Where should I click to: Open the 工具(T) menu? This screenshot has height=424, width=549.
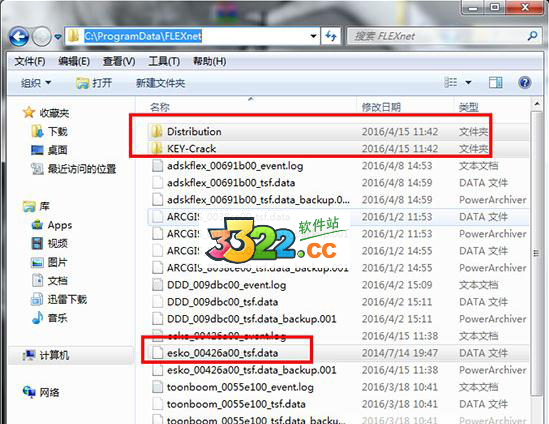[x=164, y=62]
